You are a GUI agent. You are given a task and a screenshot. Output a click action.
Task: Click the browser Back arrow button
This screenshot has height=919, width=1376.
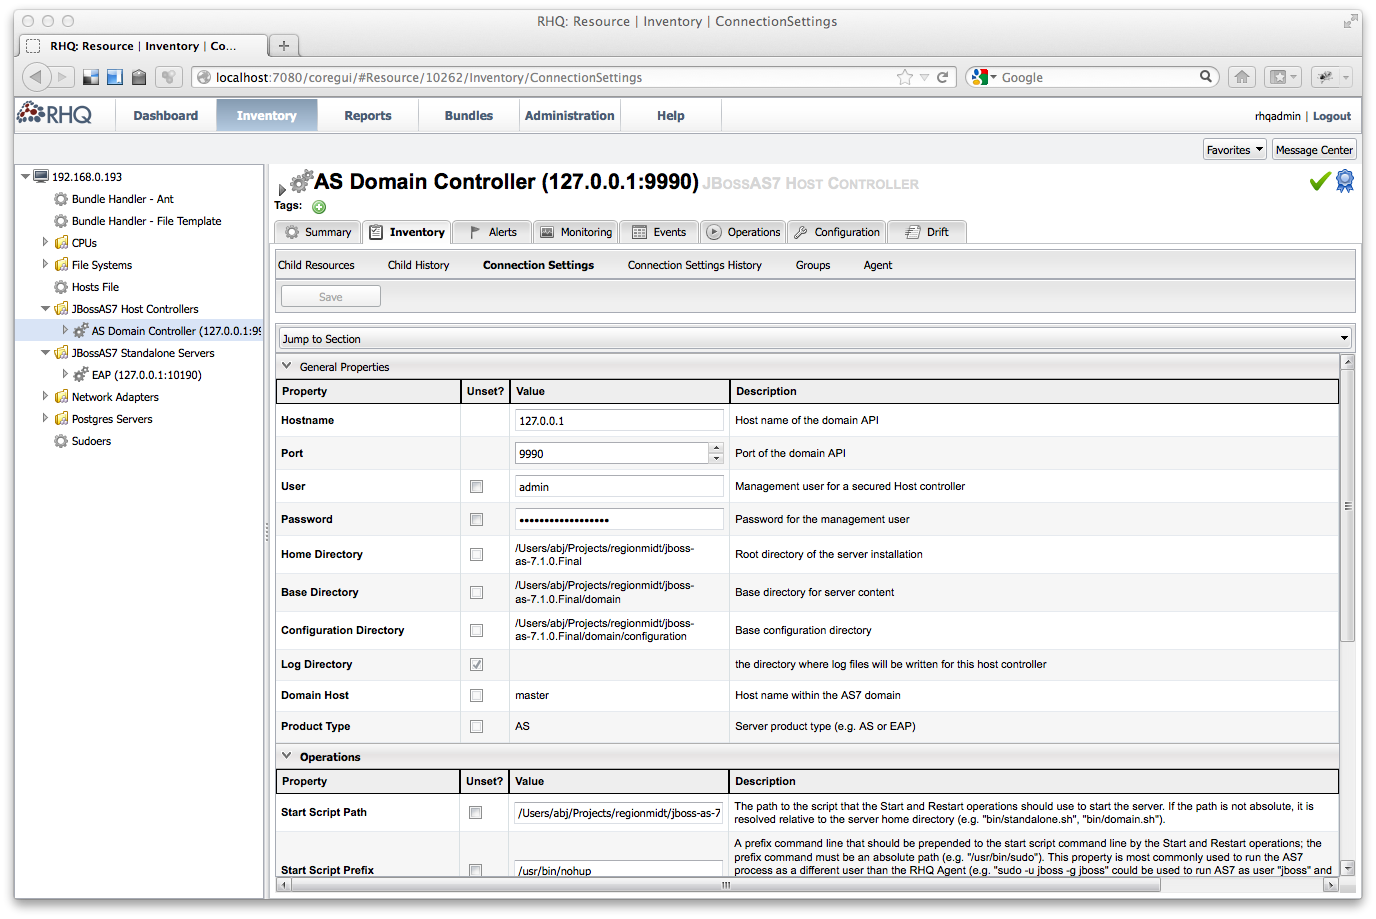tap(36, 77)
